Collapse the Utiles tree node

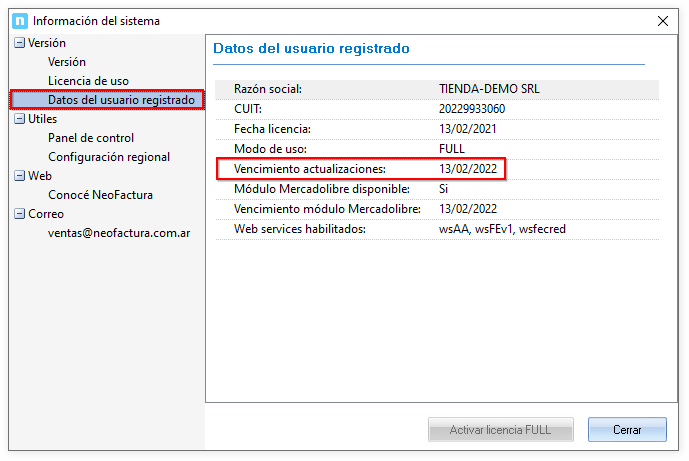coord(20,119)
